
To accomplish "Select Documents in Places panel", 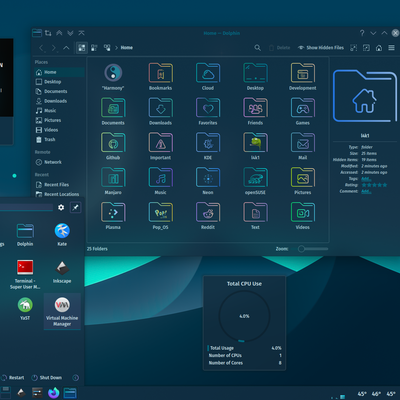I will [x=59, y=91].
